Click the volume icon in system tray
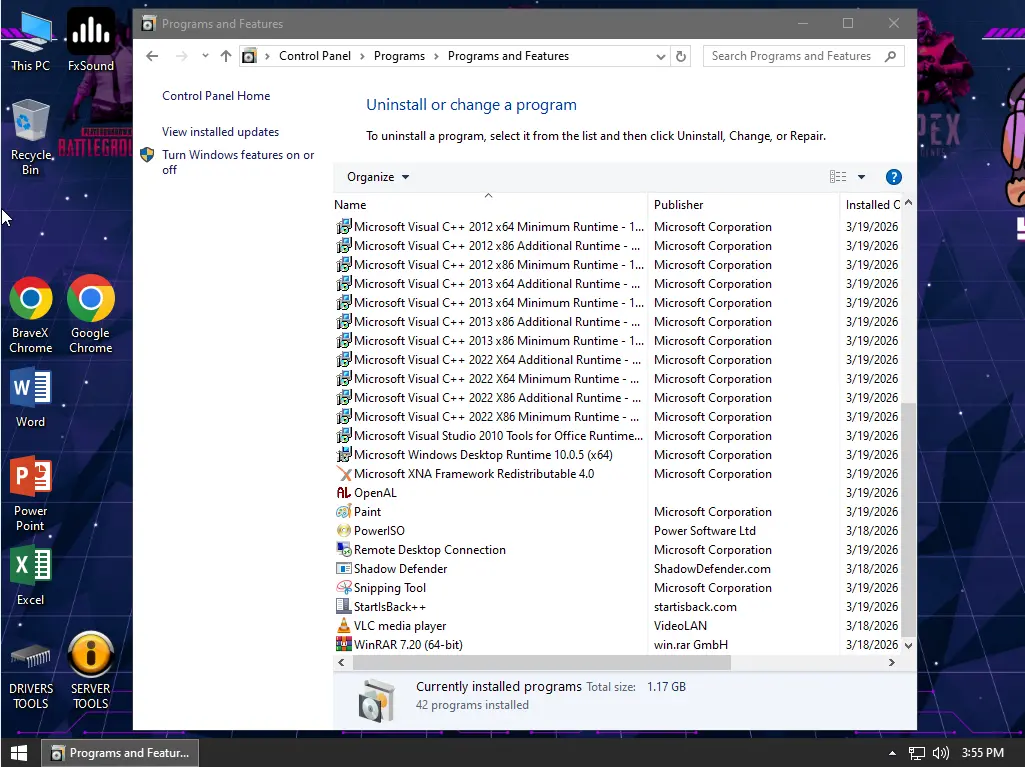The height and width of the screenshot is (767, 1025). (x=940, y=753)
